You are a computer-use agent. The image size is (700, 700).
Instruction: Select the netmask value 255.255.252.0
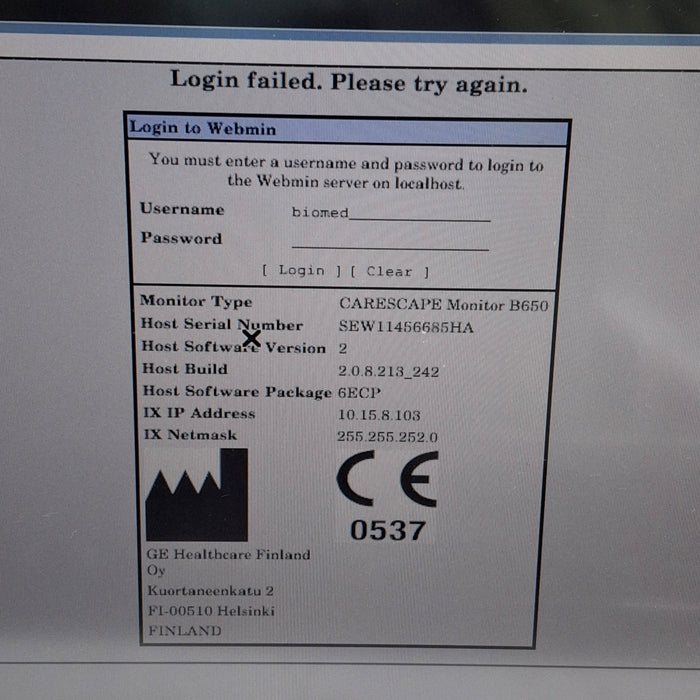[x=387, y=437]
